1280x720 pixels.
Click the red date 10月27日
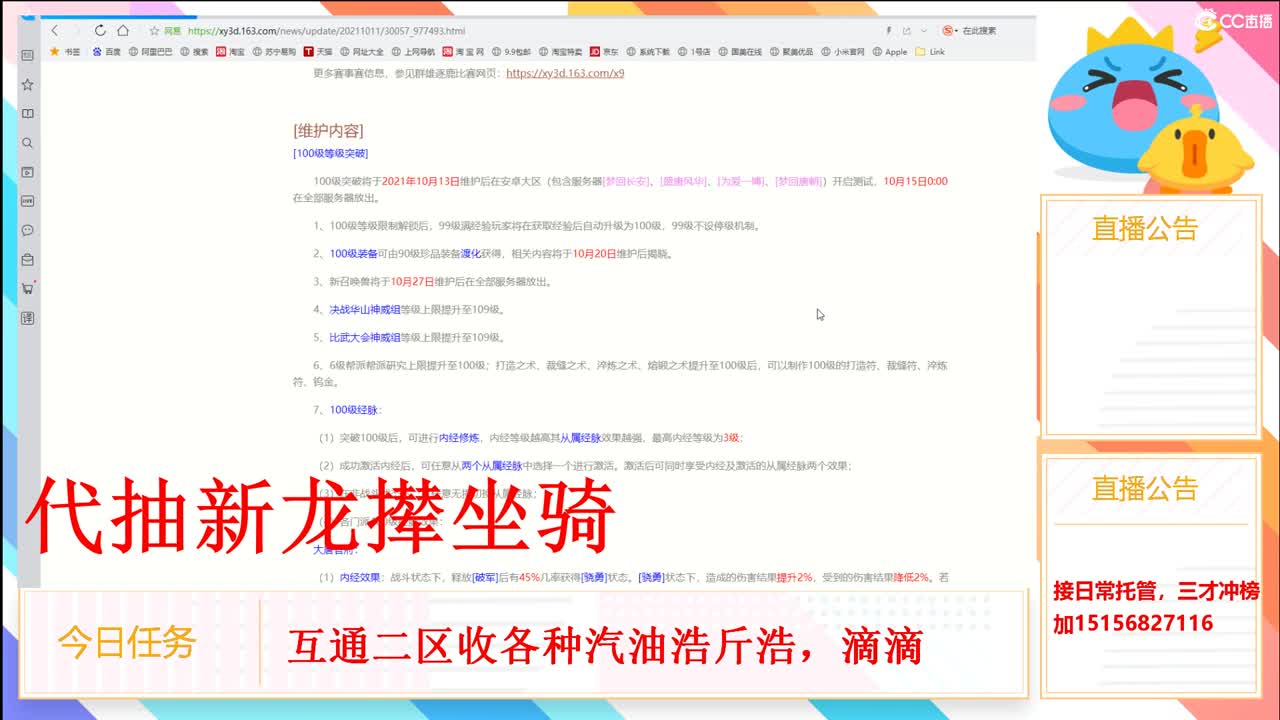(412, 281)
